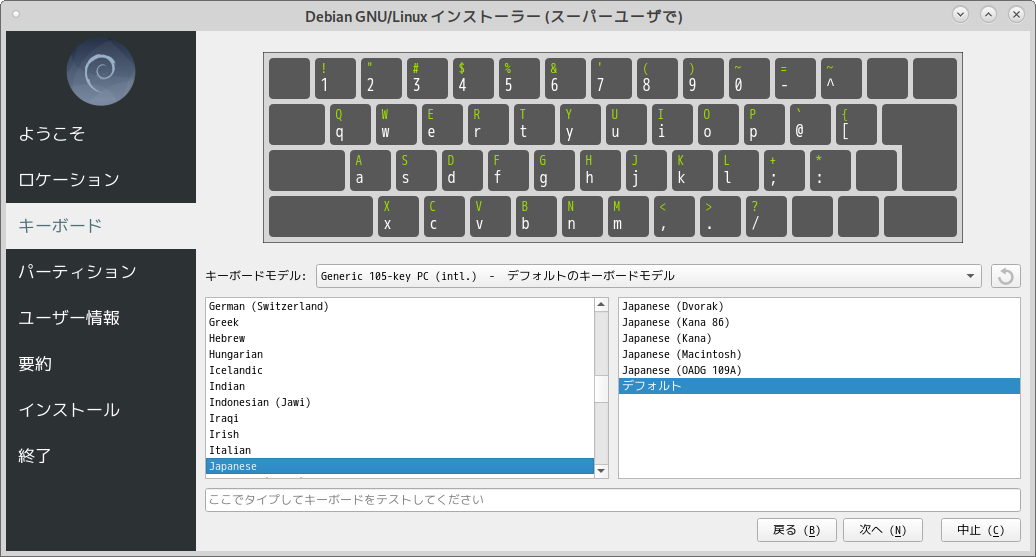
Task: Select Hungarian layout in list
Action: (x=400, y=354)
